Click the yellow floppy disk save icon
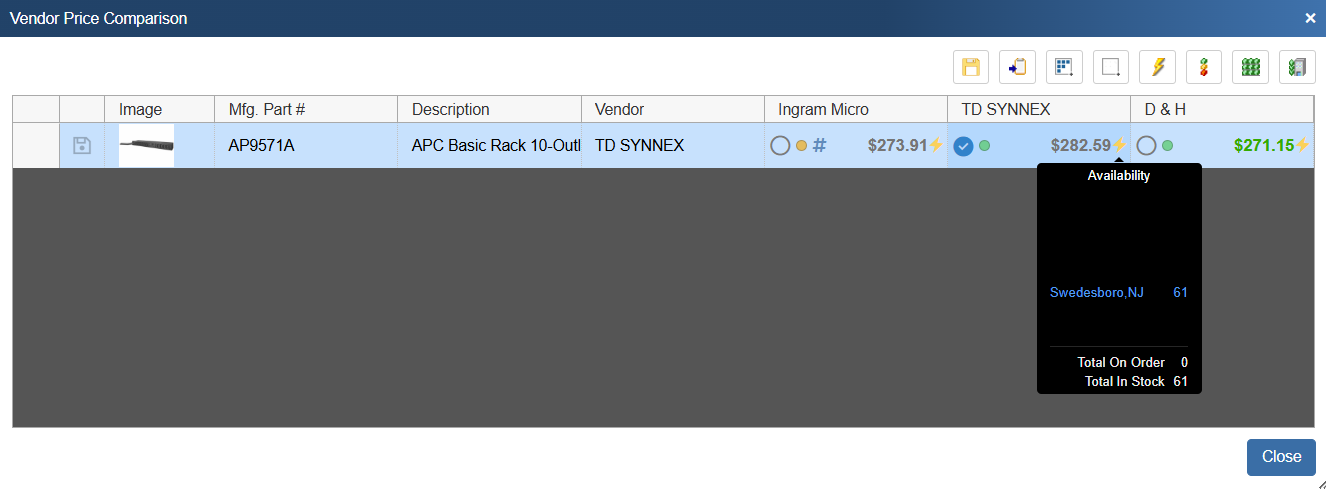The image size is (1326, 490). click(x=970, y=67)
